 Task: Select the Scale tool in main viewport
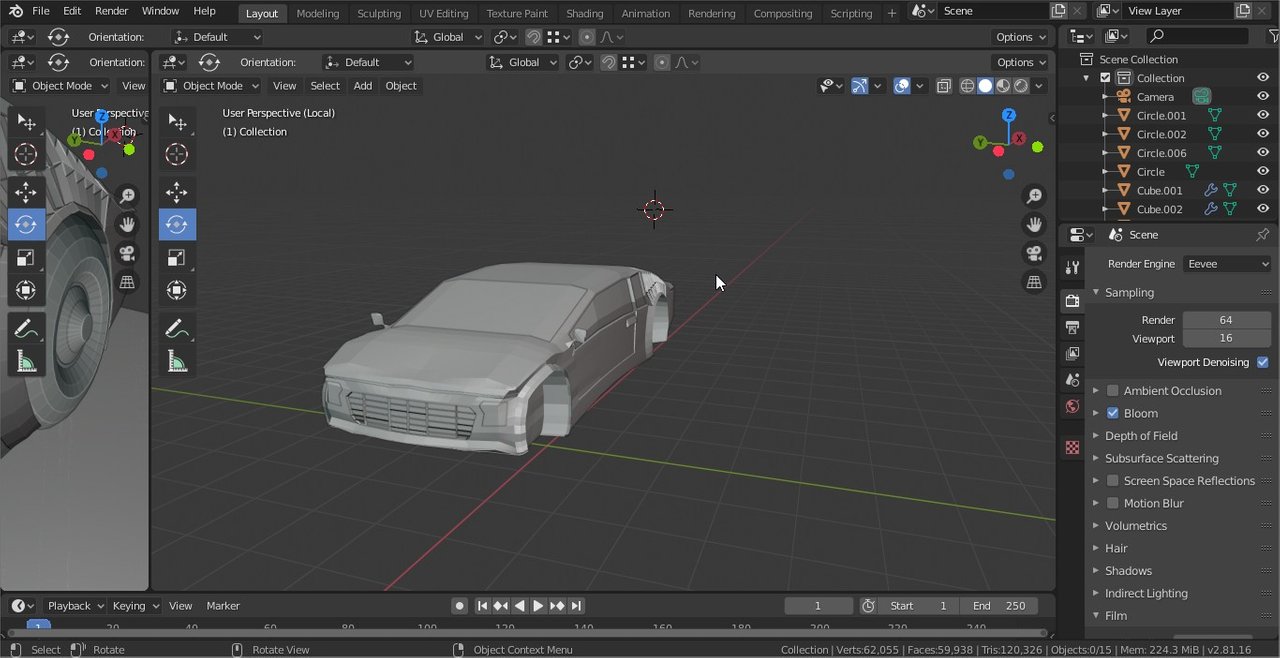tap(177, 257)
